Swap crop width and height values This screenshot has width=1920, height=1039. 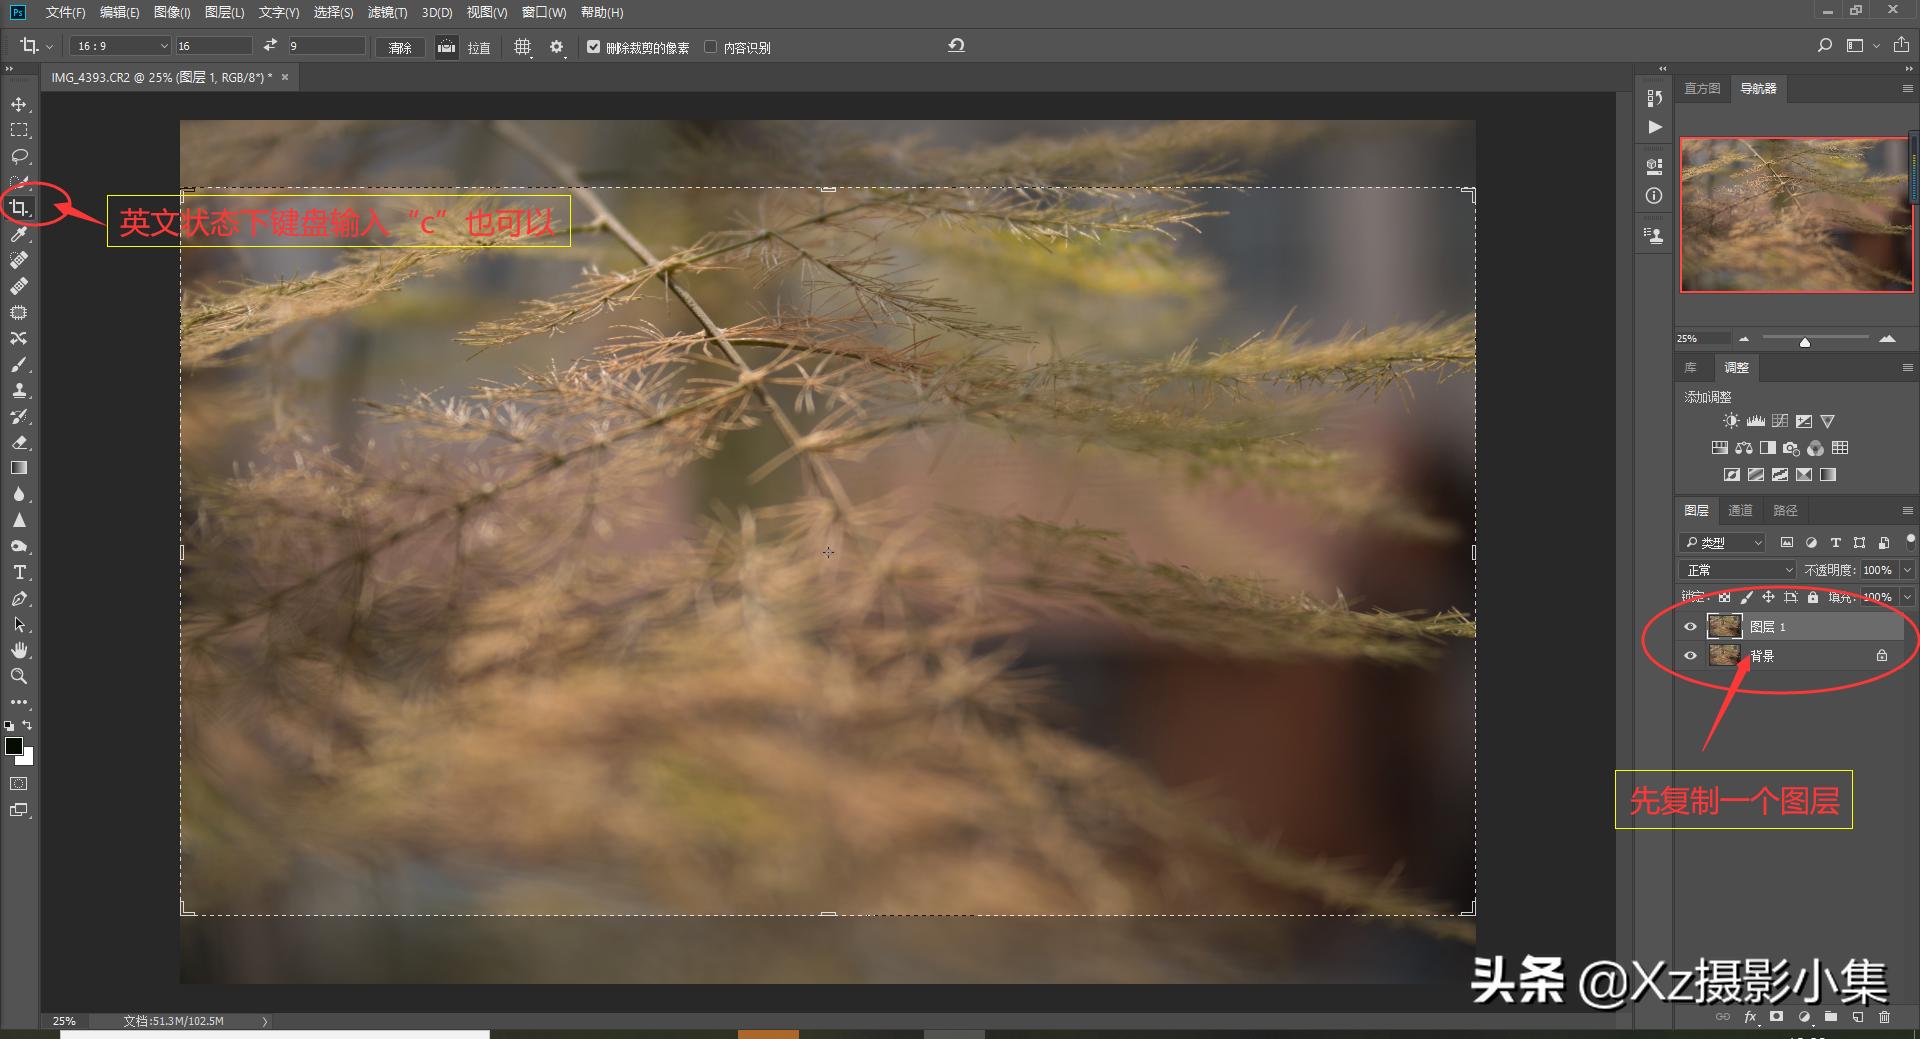pyautogui.click(x=270, y=46)
